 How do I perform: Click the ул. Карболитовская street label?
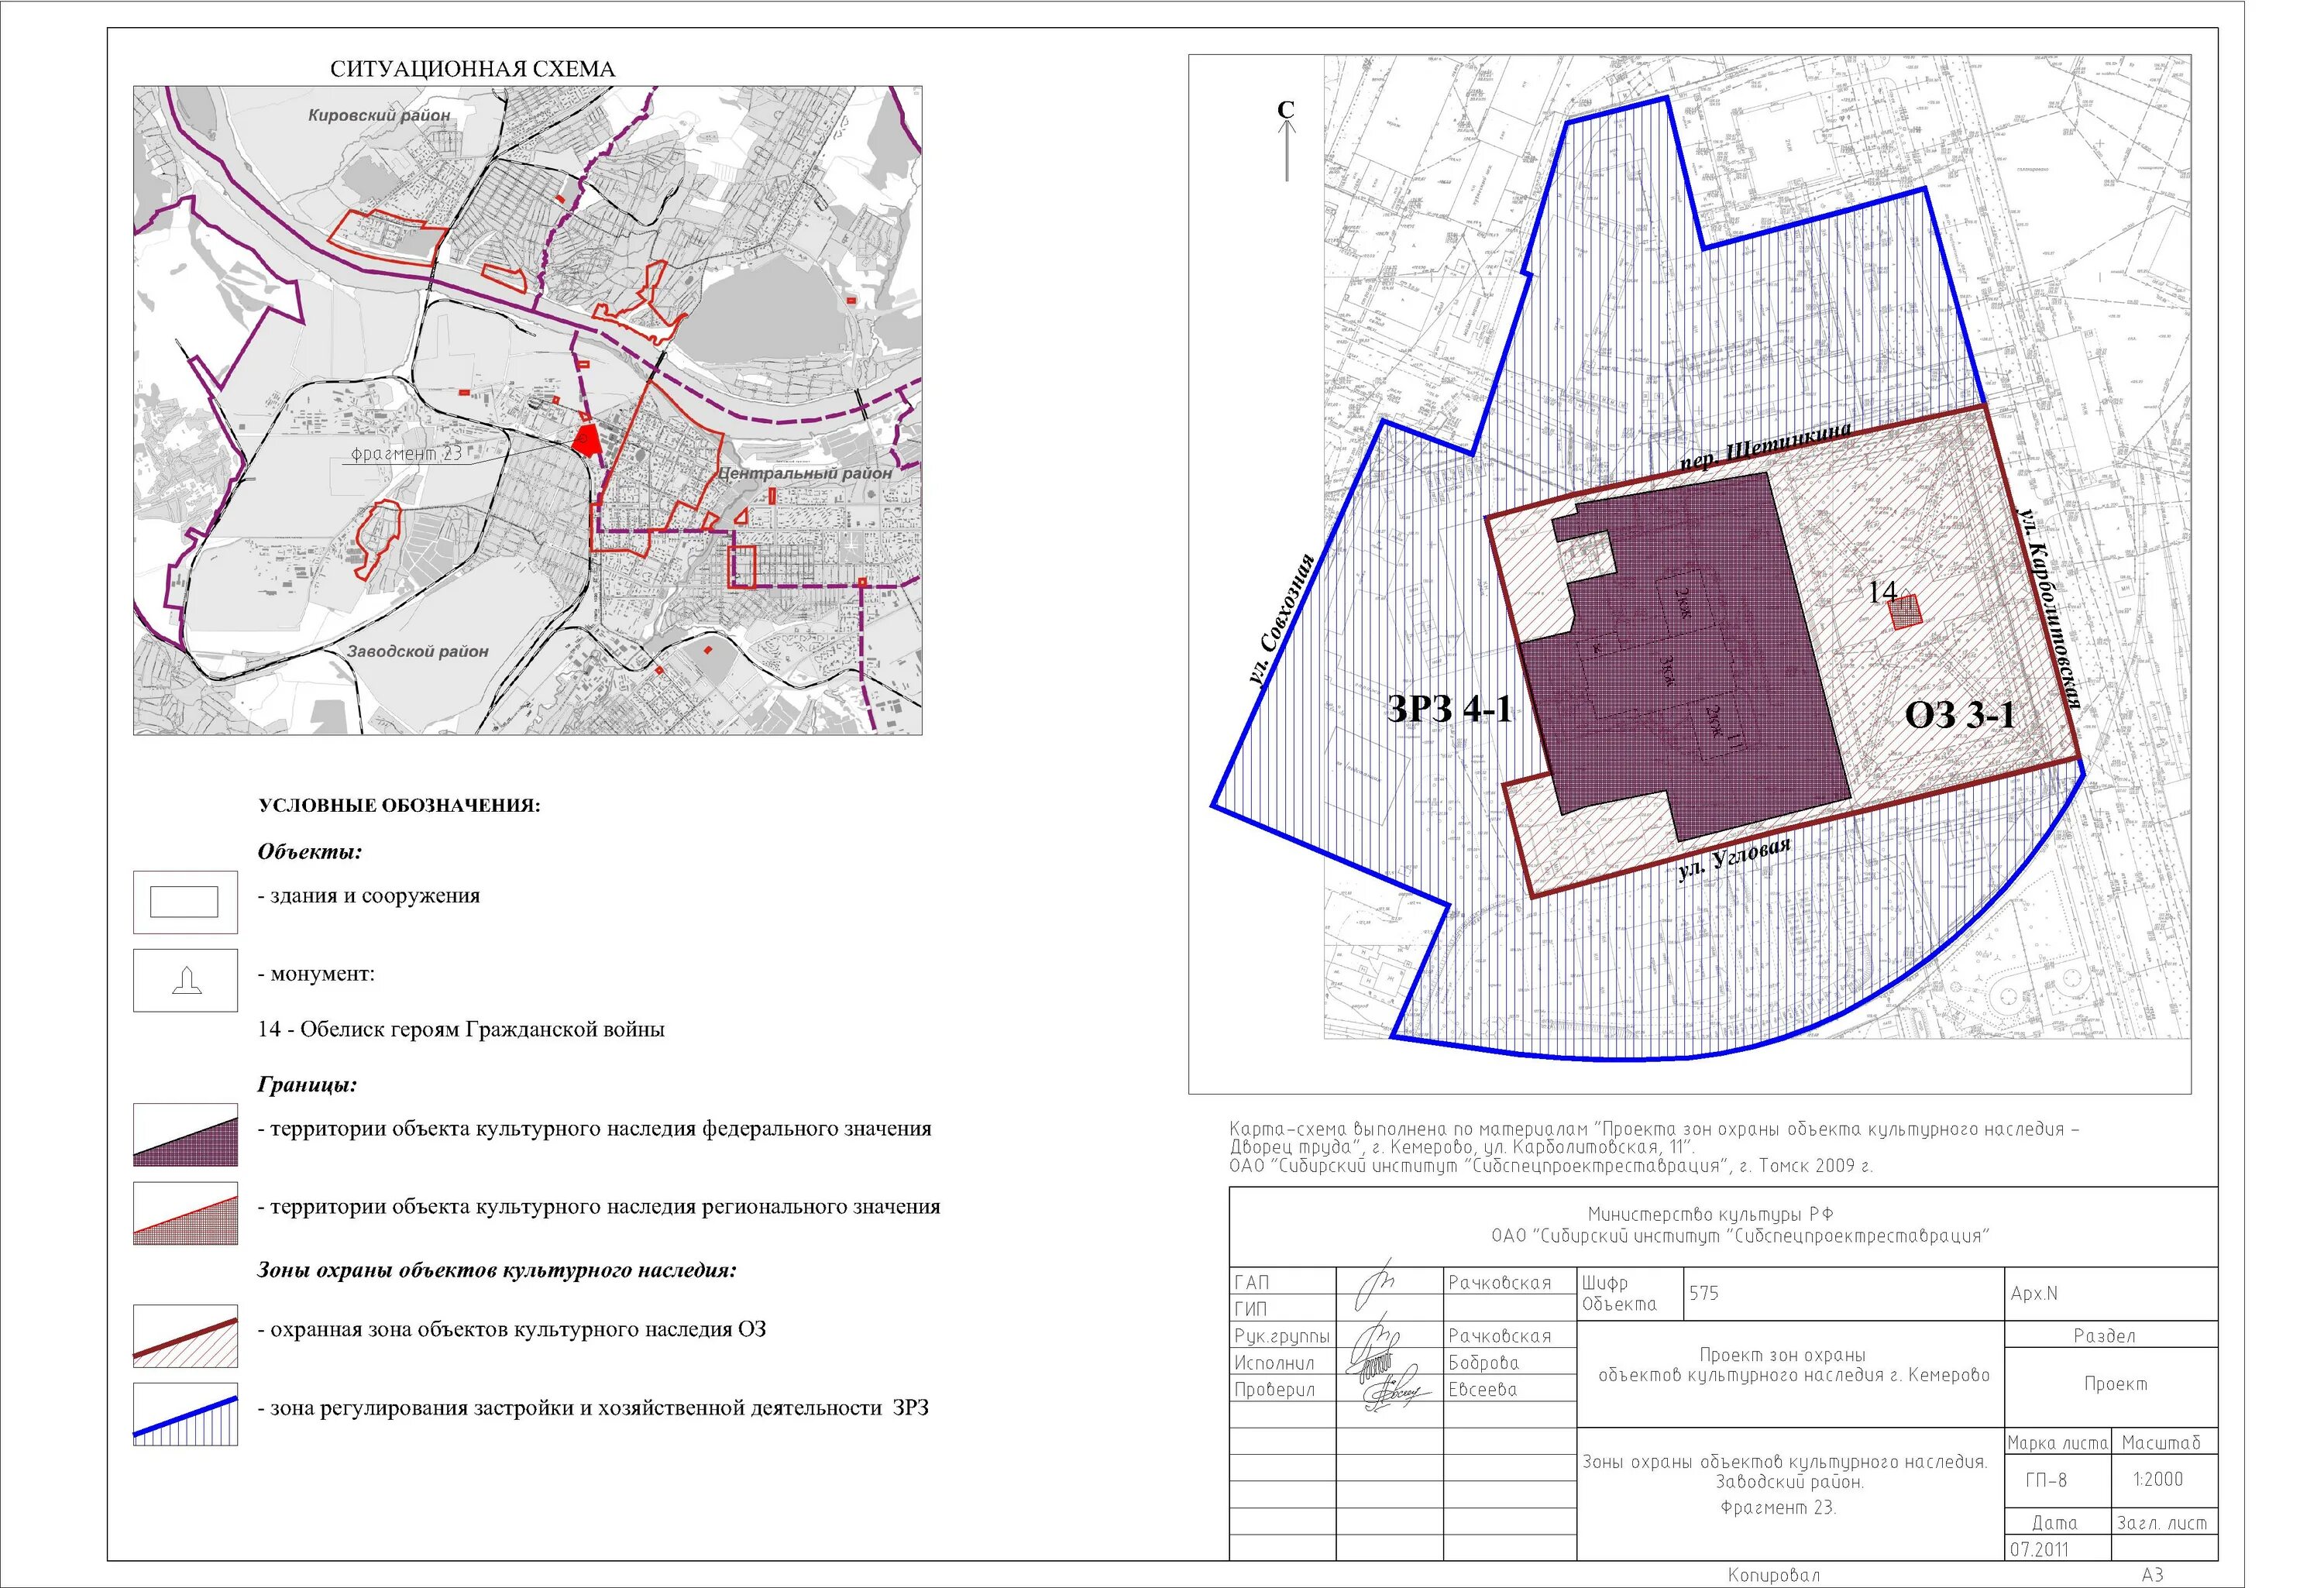pyautogui.click(x=2049, y=609)
